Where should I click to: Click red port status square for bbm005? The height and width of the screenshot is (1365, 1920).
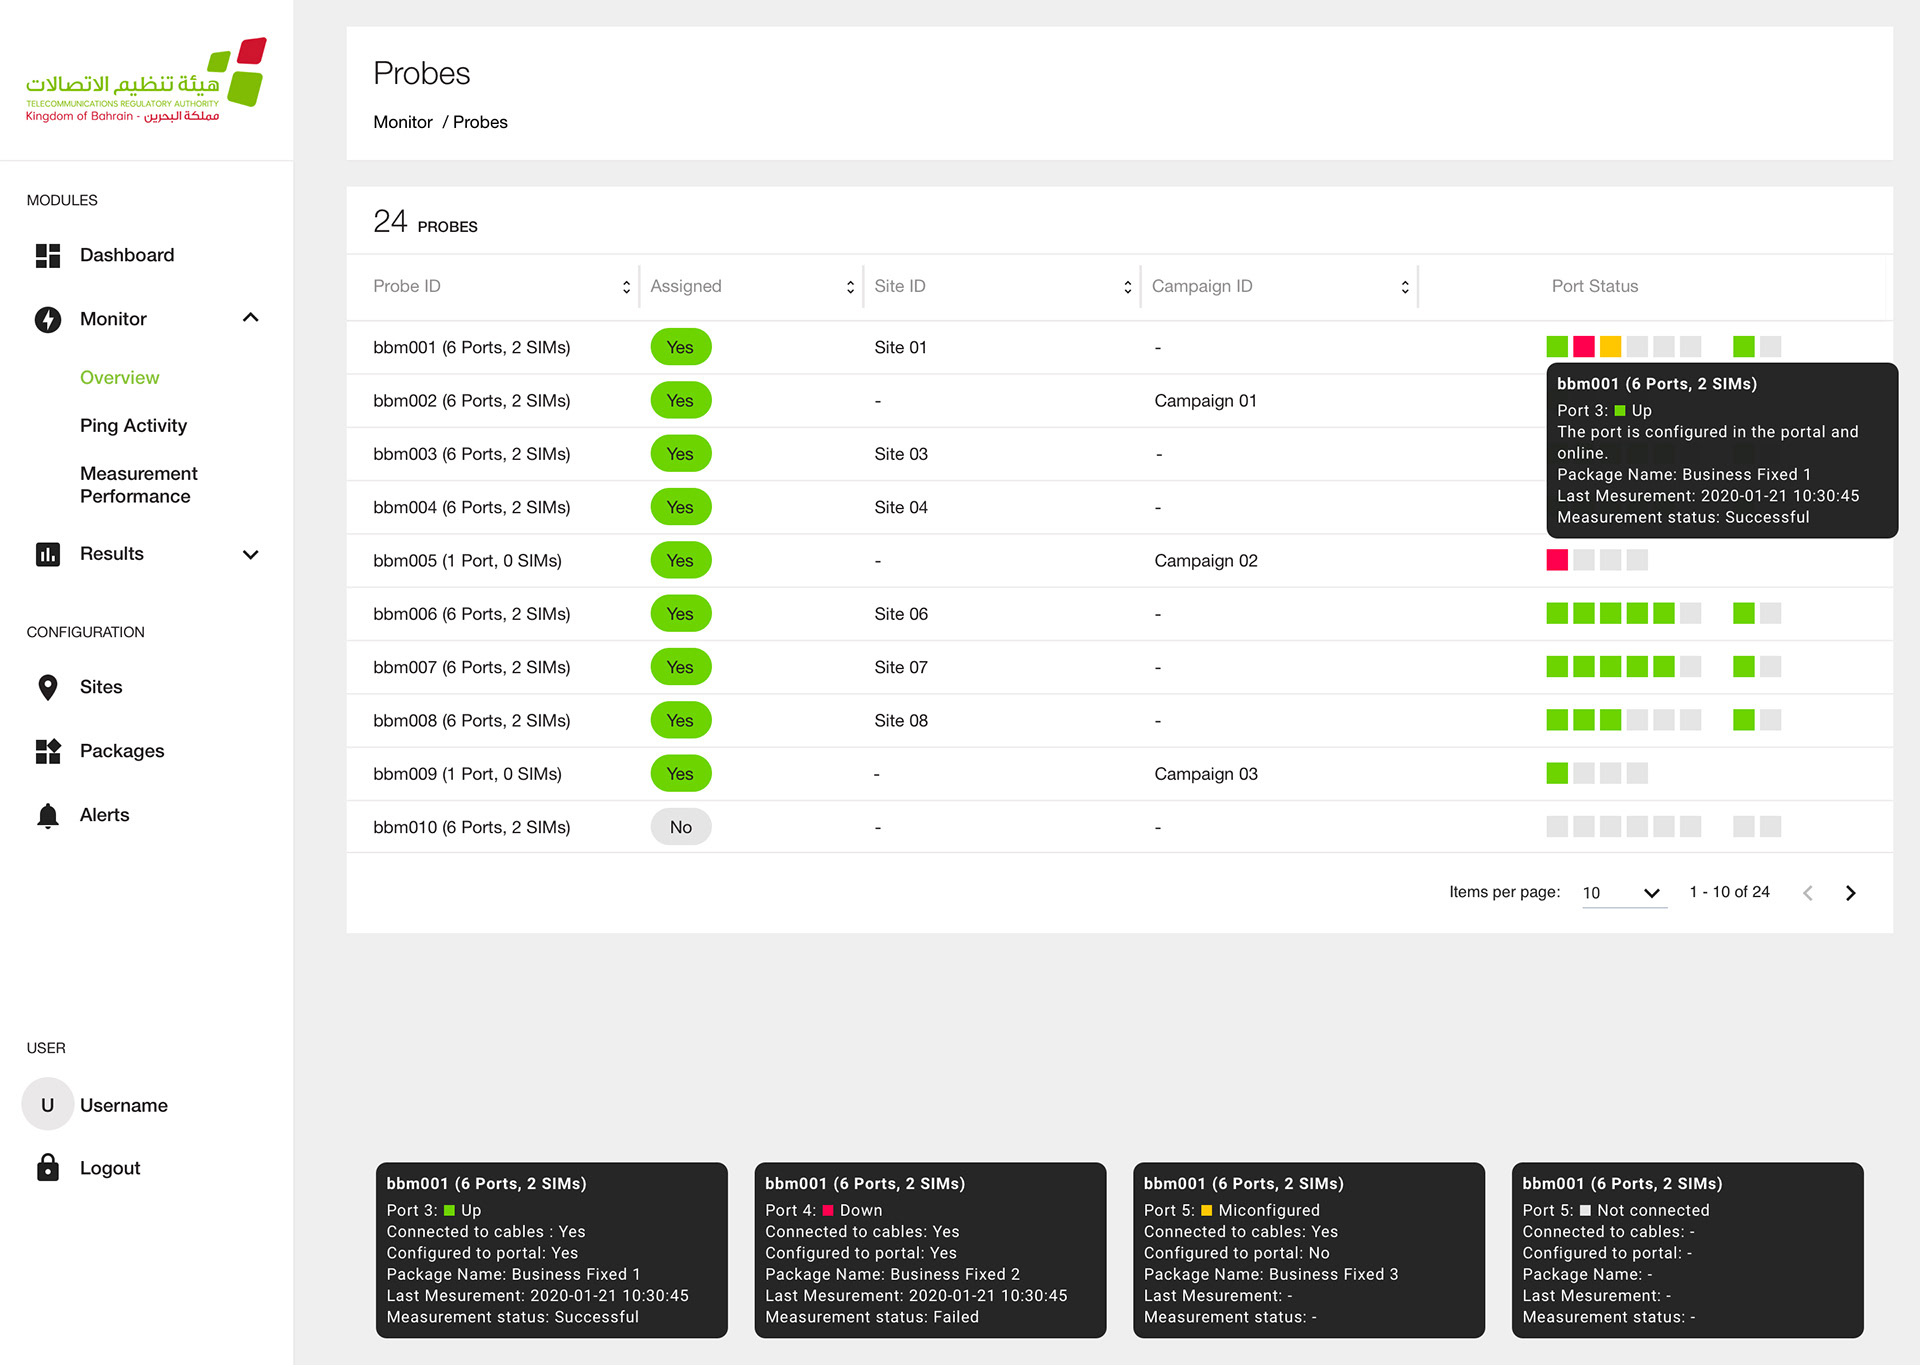[x=1557, y=560]
